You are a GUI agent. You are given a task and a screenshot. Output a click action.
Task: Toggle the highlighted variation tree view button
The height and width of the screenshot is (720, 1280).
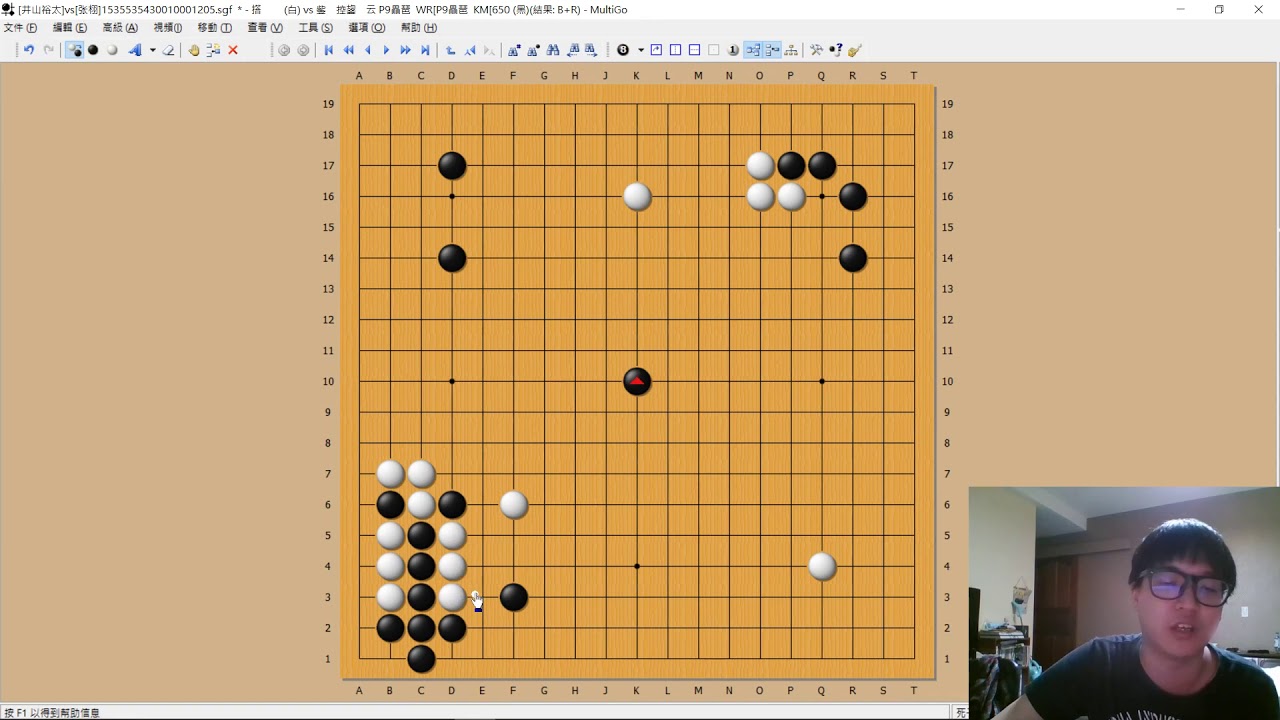pos(753,50)
